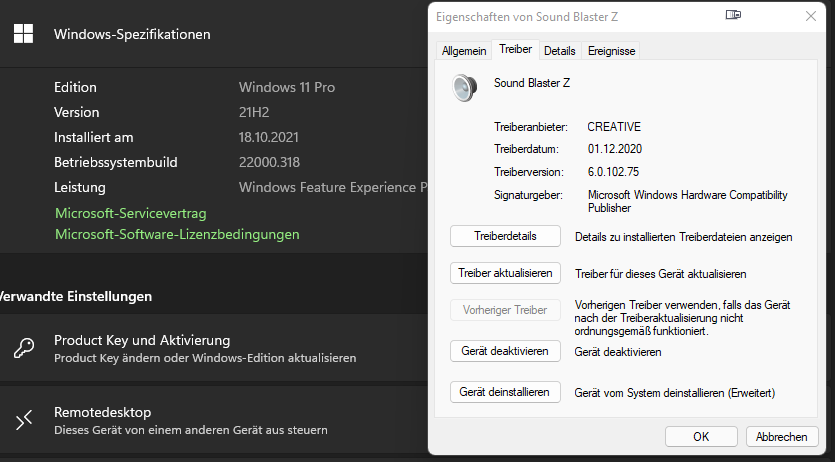Click the Treiberdatum label
Viewport: 835px width, 462px height.
click(x=526, y=149)
